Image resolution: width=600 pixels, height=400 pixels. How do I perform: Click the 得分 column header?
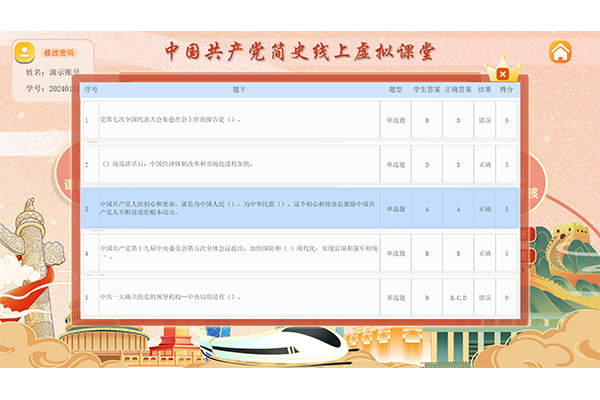click(x=506, y=90)
